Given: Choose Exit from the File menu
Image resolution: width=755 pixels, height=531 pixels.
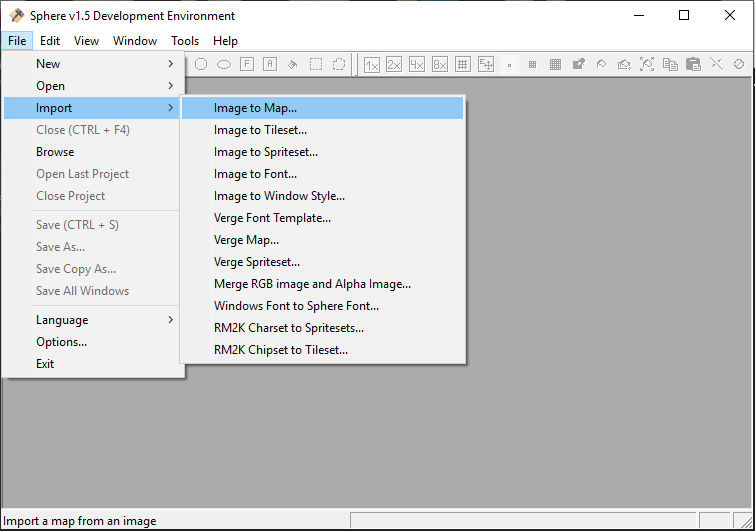Looking at the screenshot, I should (45, 364).
